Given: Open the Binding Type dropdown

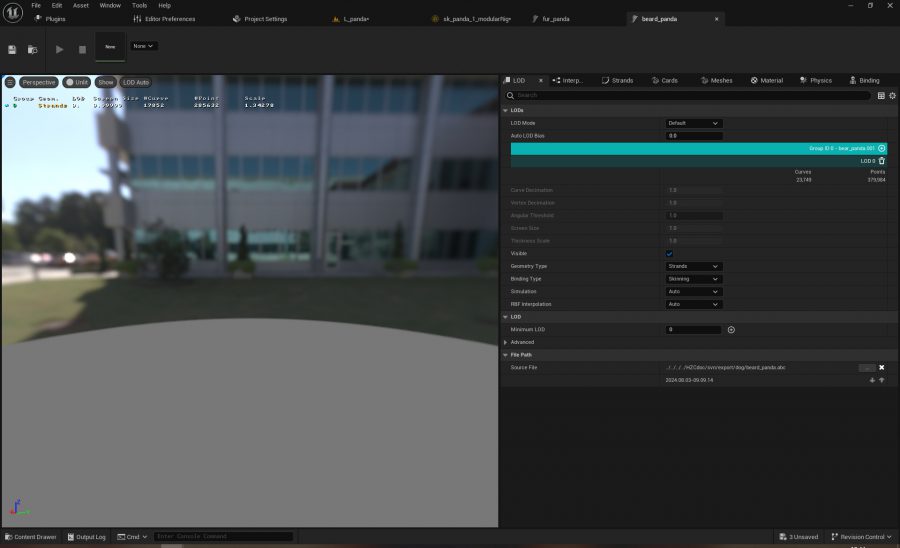Looking at the screenshot, I should 693,279.
